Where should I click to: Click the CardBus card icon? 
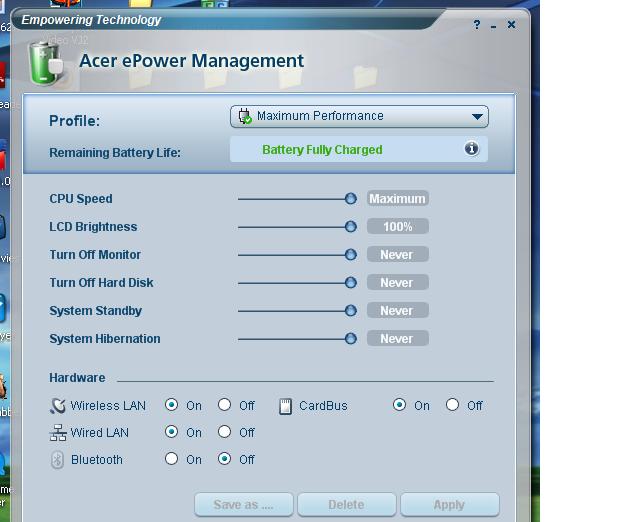(x=285, y=406)
